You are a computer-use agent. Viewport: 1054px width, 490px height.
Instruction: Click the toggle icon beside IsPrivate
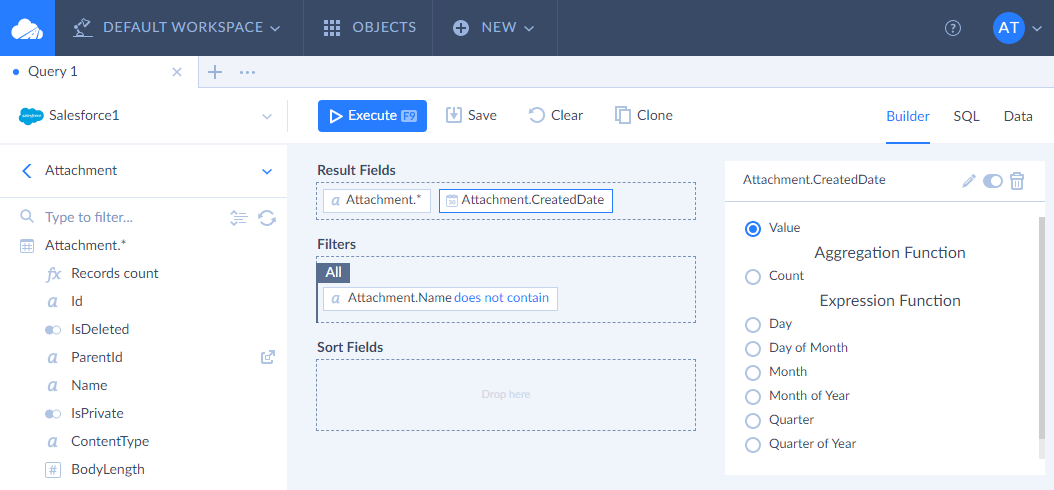click(53, 414)
